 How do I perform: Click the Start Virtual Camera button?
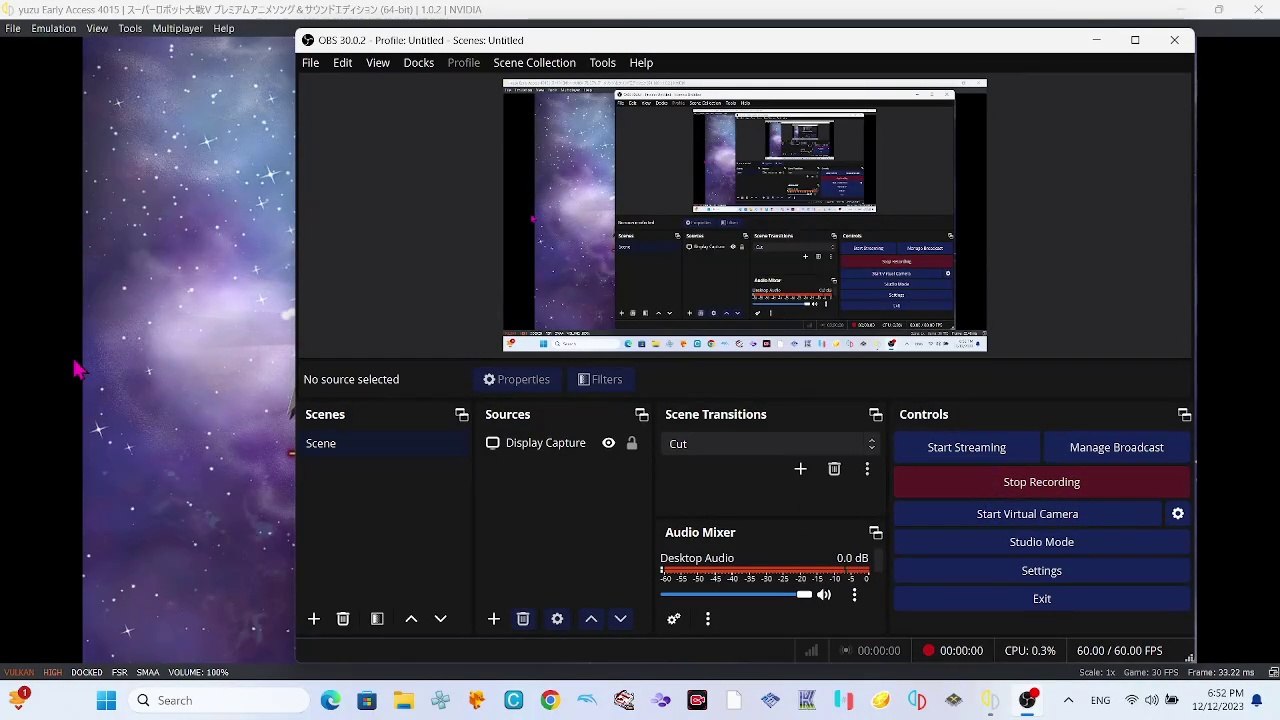(x=1028, y=514)
